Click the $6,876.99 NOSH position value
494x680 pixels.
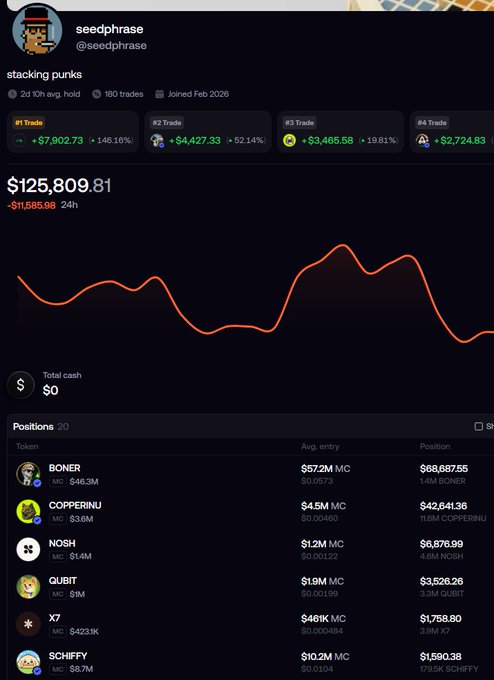(441, 543)
